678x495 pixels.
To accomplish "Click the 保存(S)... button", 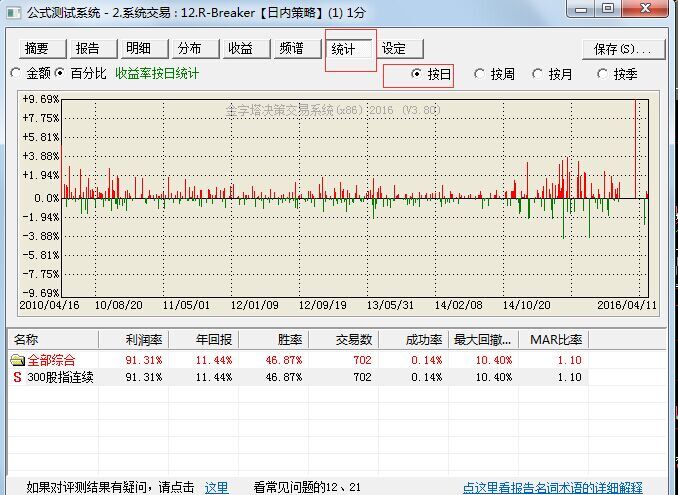I will point(620,48).
